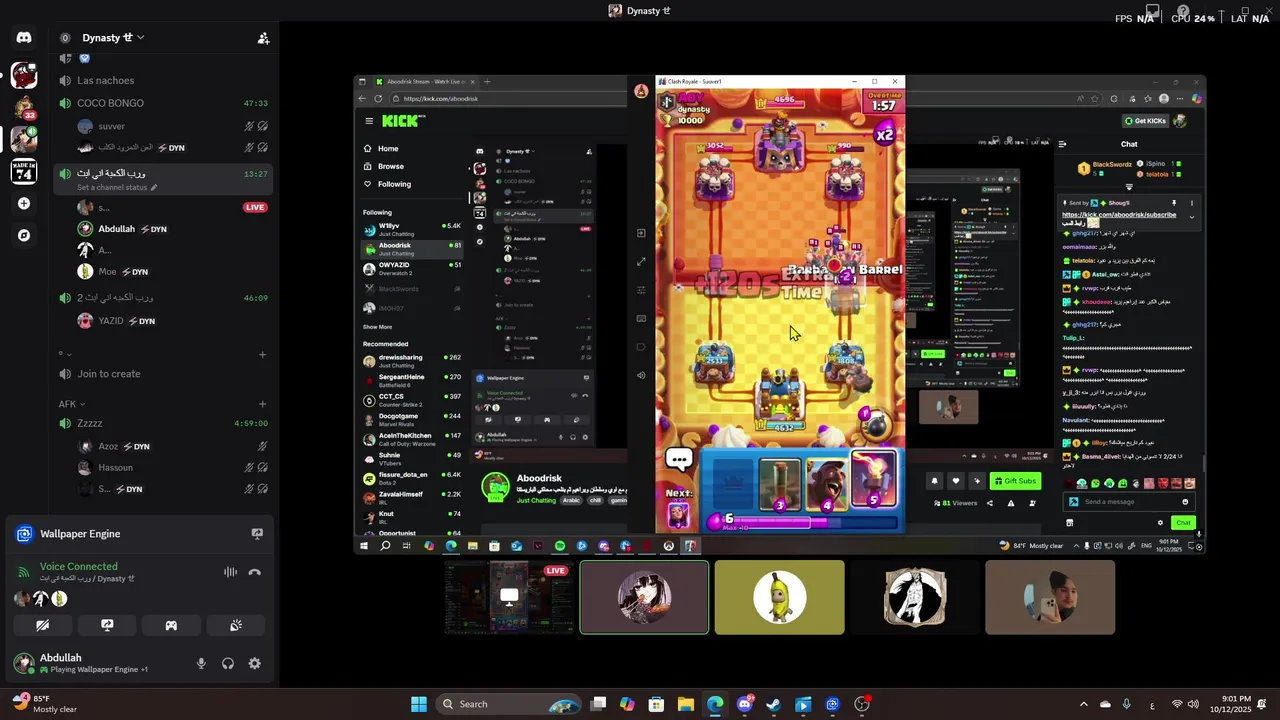The height and width of the screenshot is (720, 1280).
Task: Open Discord taskbar icon with badge
Action: tap(744, 704)
